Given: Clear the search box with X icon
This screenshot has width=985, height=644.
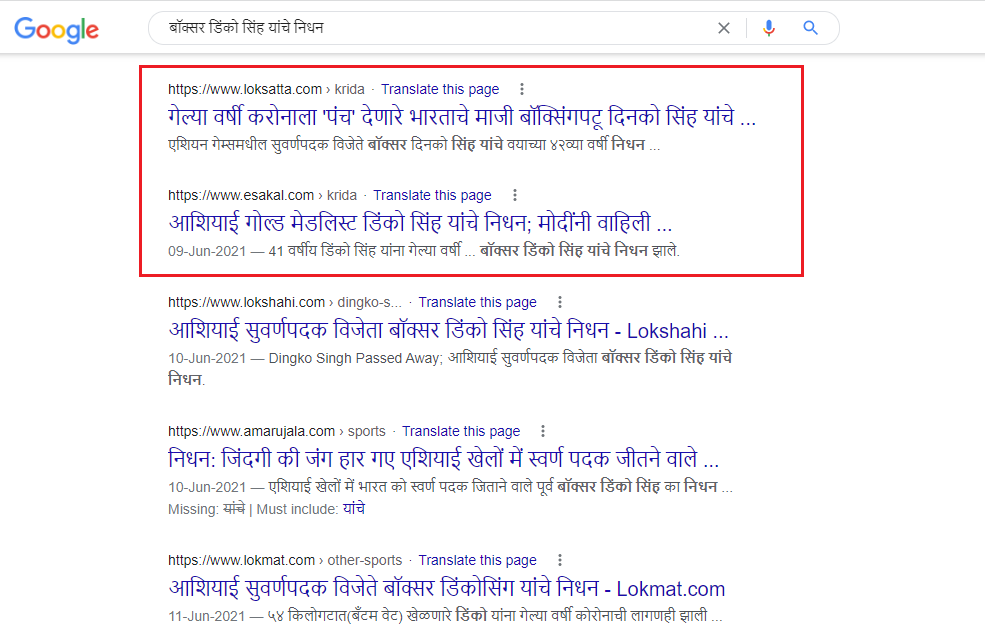Looking at the screenshot, I should (x=724, y=28).
